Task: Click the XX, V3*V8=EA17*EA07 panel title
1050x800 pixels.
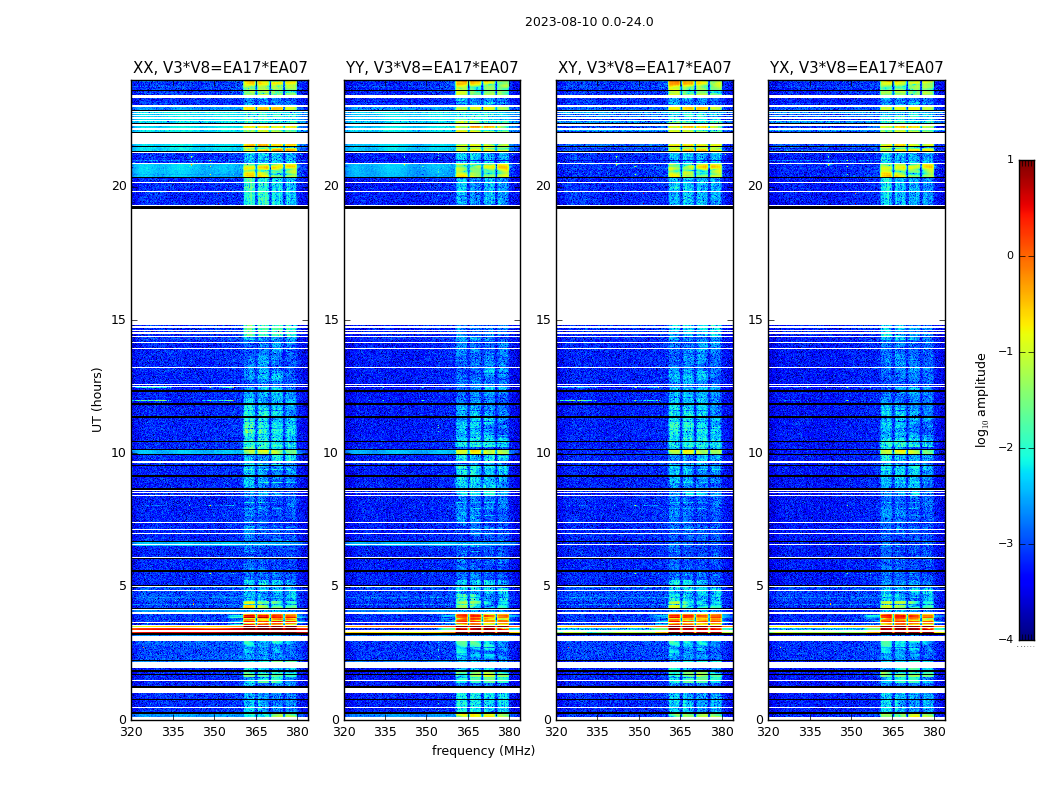Action: coord(220,68)
